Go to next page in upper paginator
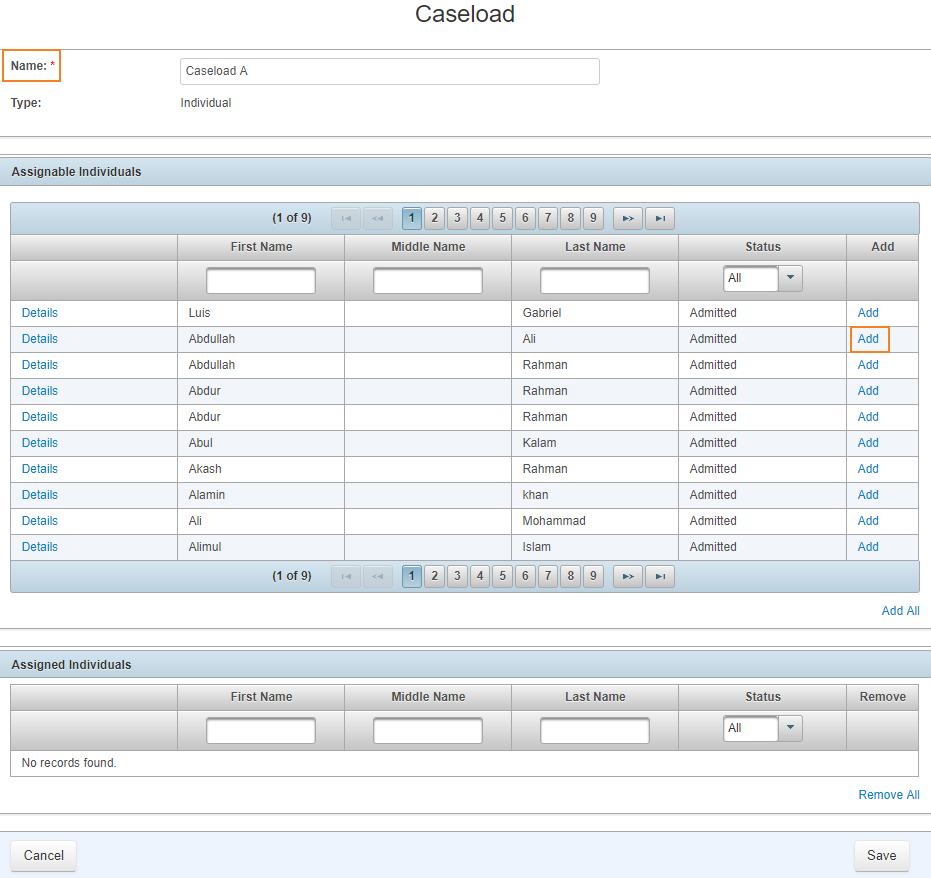The width and height of the screenshot is (931, 878). pos(628,218)
